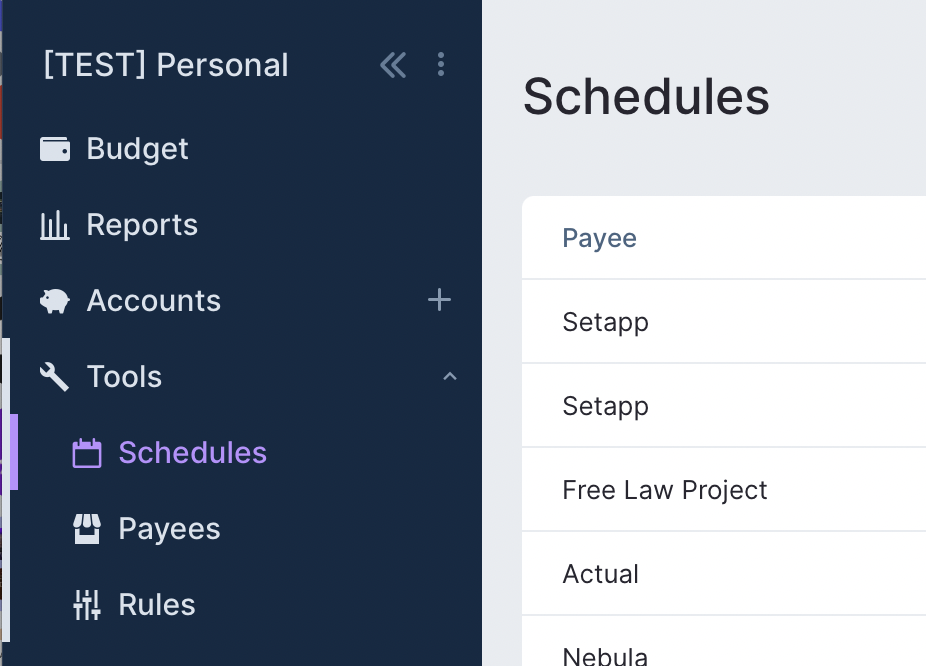This screenshot has width=926, height=666.
Task: Open the Budget page
Action: 138,149
